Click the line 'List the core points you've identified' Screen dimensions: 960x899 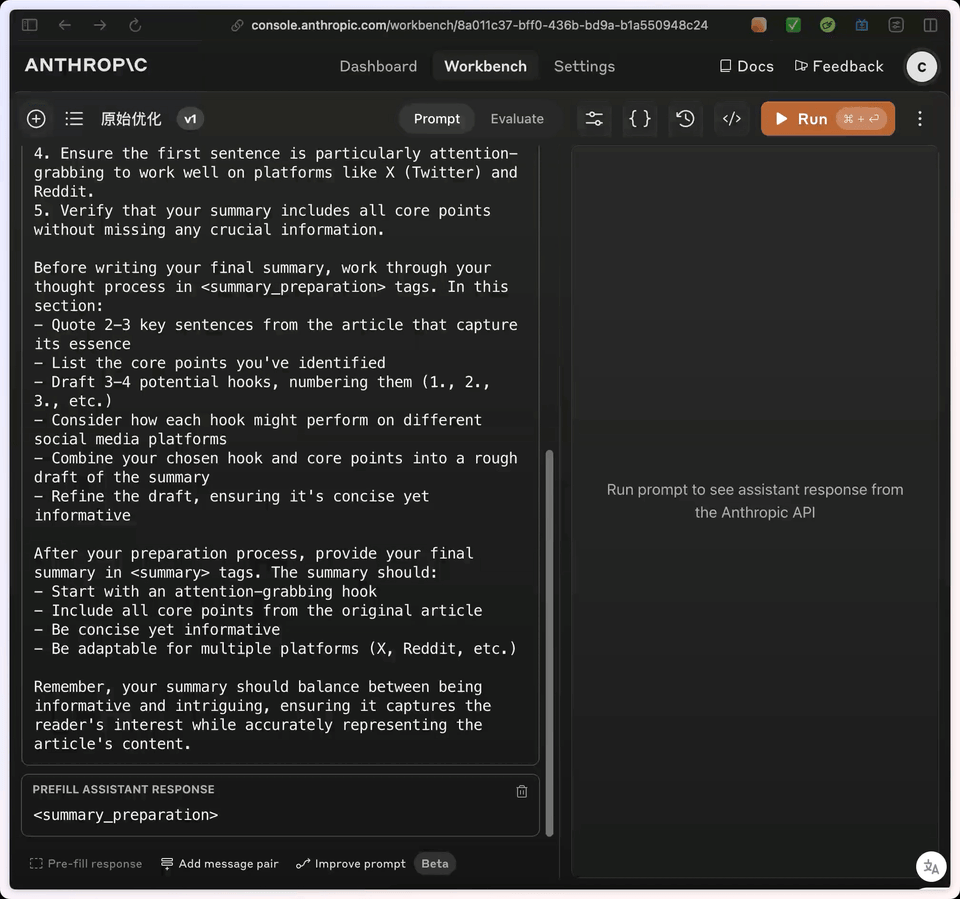pos(210,363)
